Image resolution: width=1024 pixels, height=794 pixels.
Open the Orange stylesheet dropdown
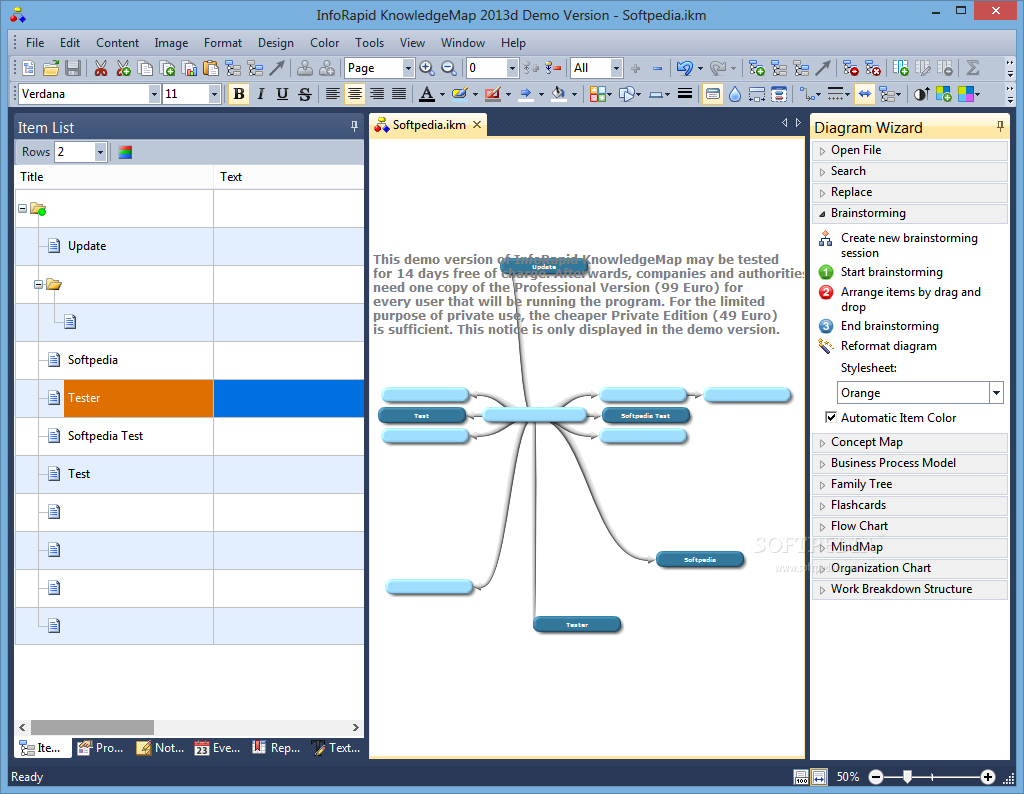996,393
